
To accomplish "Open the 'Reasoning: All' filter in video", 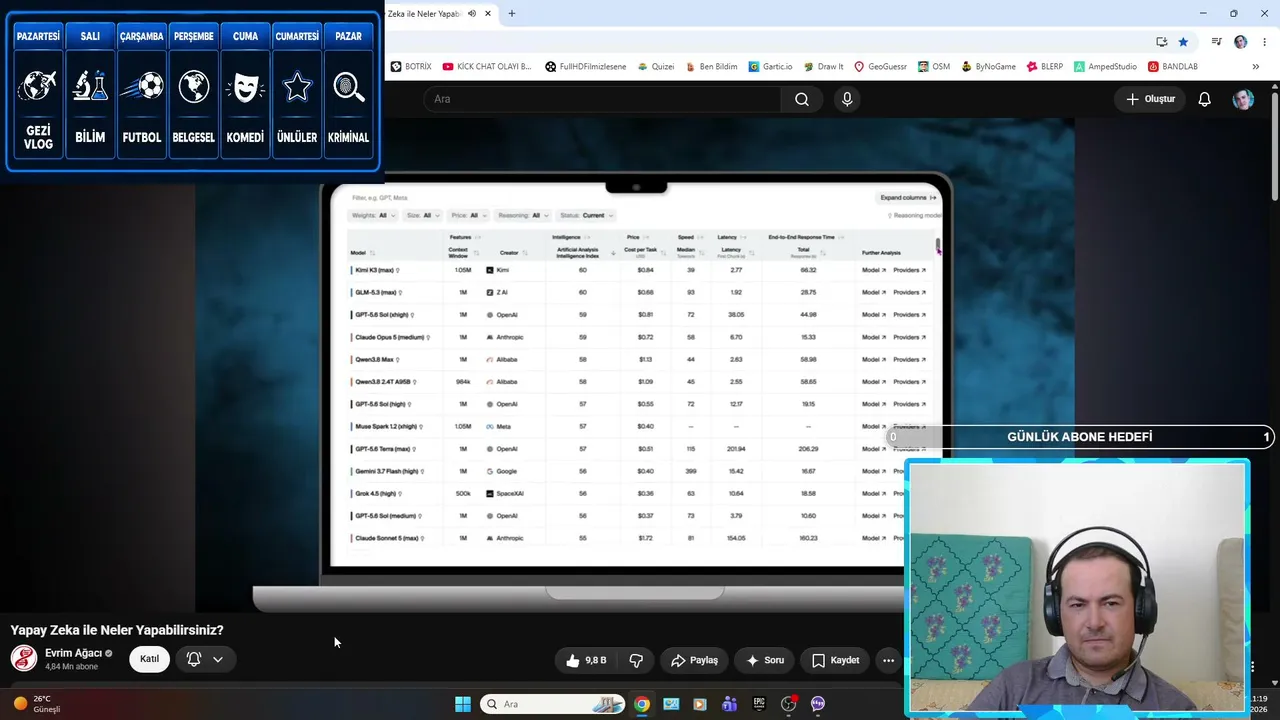I will tap(524, 215).
